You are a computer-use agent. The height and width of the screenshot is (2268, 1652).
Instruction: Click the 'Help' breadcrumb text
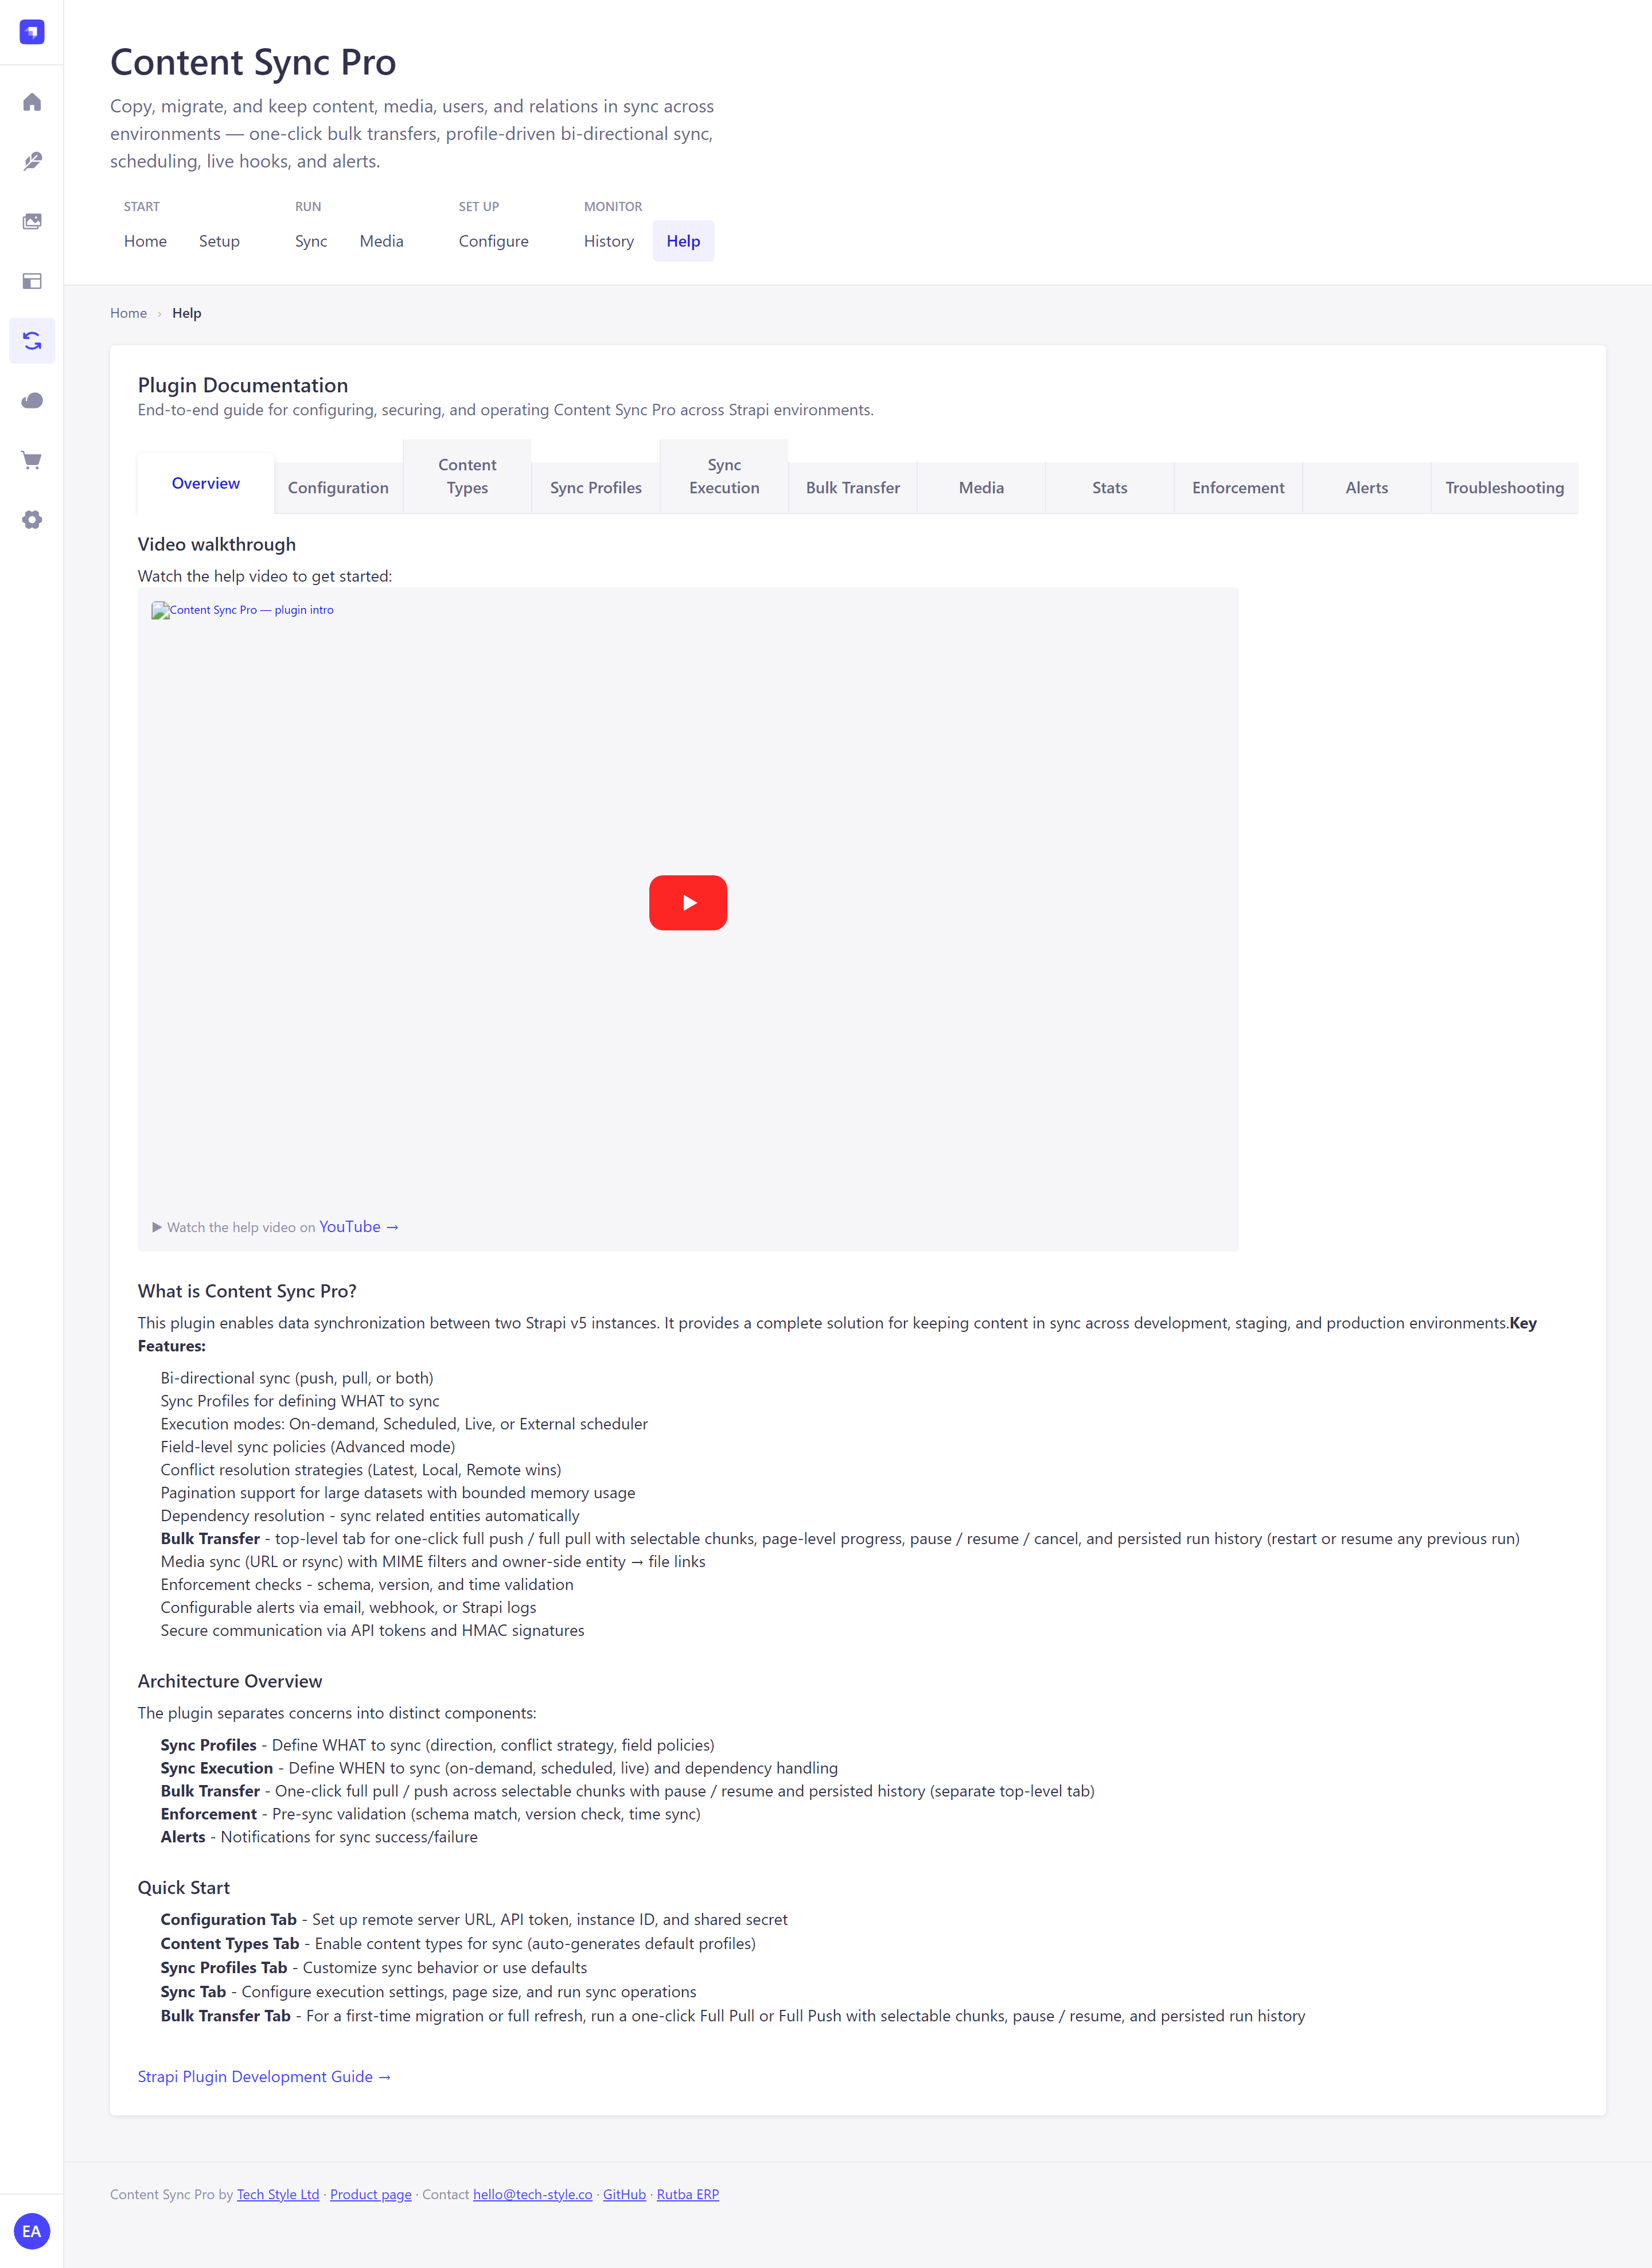coord(187,313)
